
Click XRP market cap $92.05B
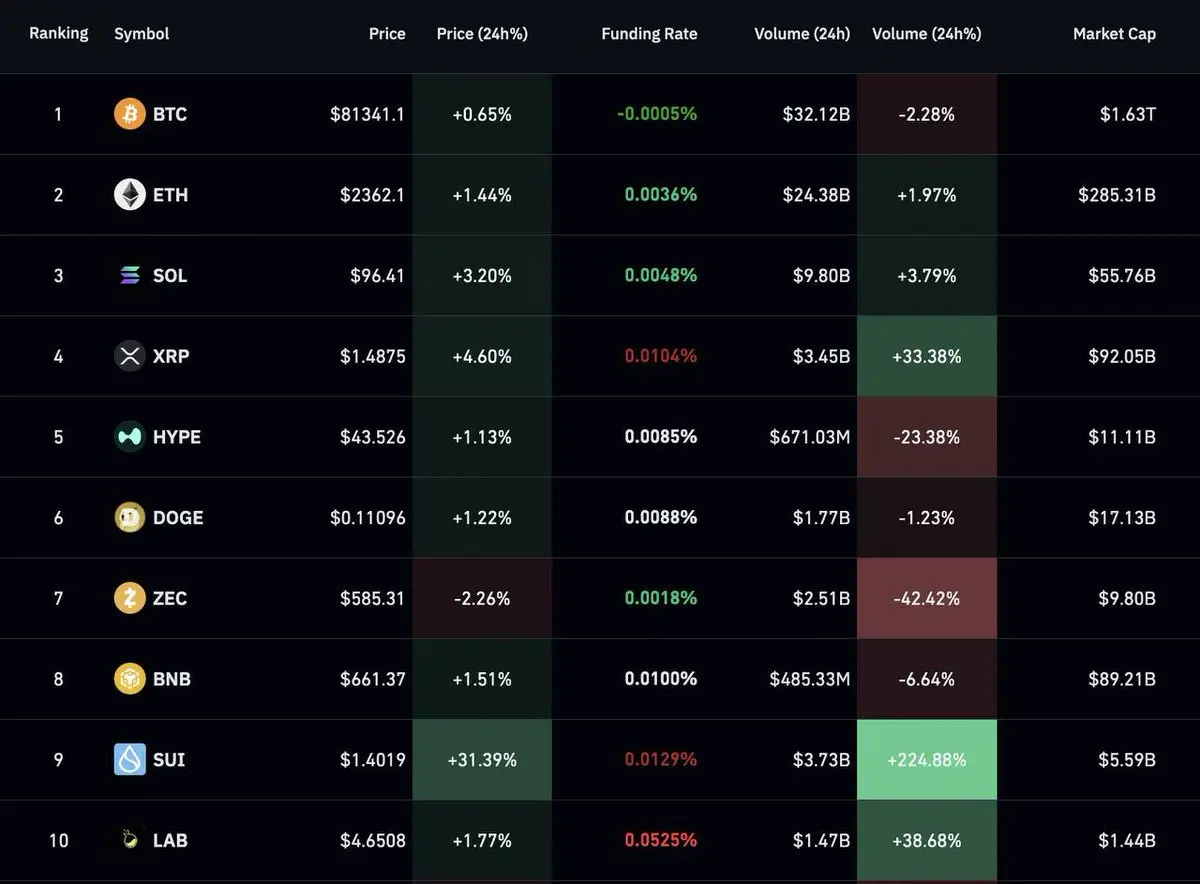(1122, 356)
